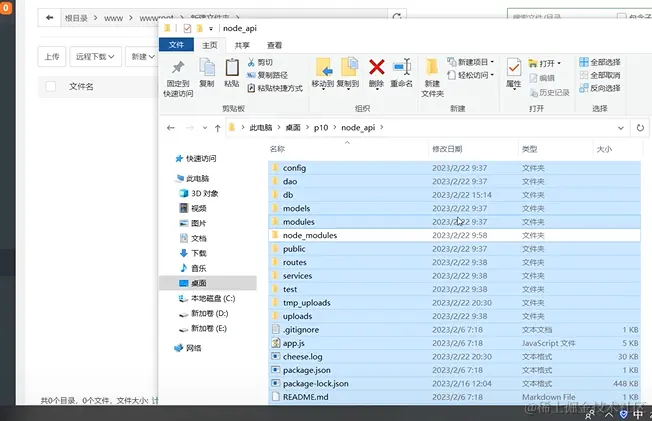Open New item (新建项目) dropdown
Screen dimensions: 652x421
click(x=470, y=62)
